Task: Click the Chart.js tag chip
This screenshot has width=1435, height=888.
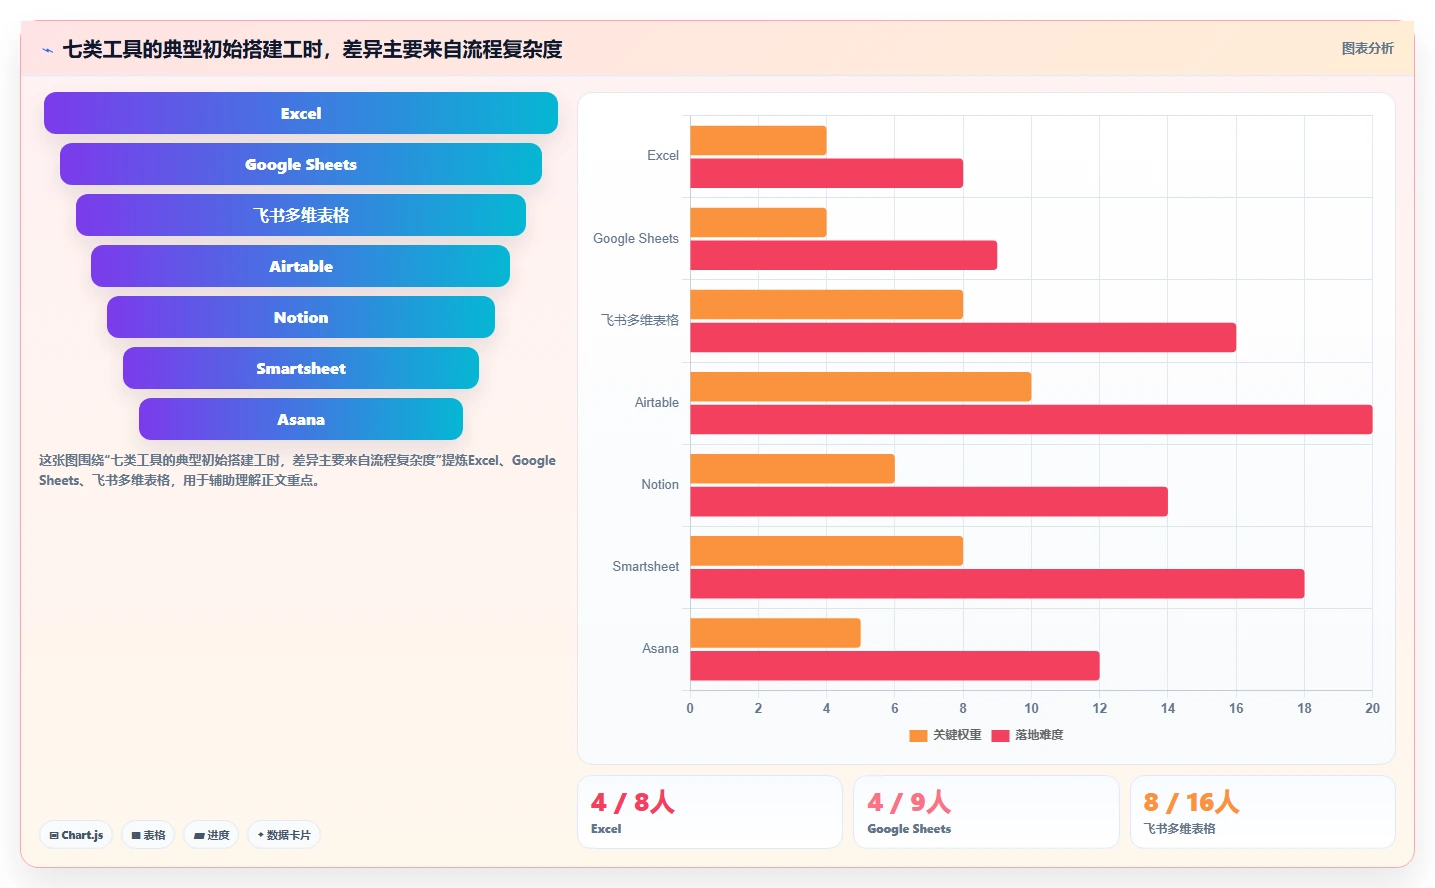Action: point(76,835)
